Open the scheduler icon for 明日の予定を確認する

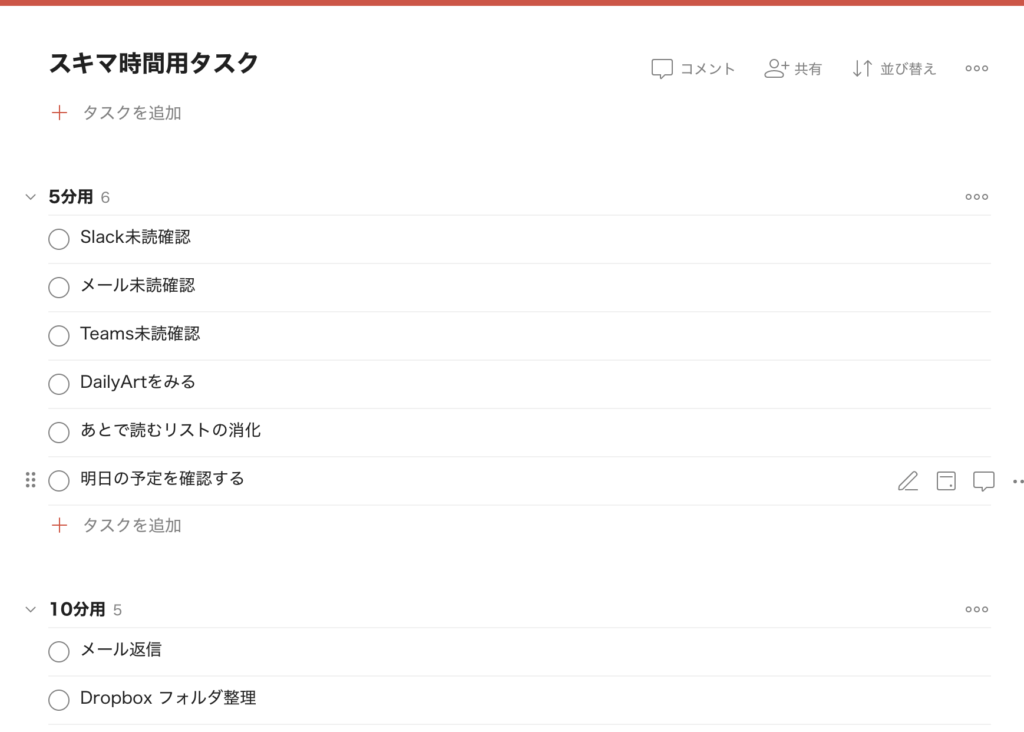945,481
